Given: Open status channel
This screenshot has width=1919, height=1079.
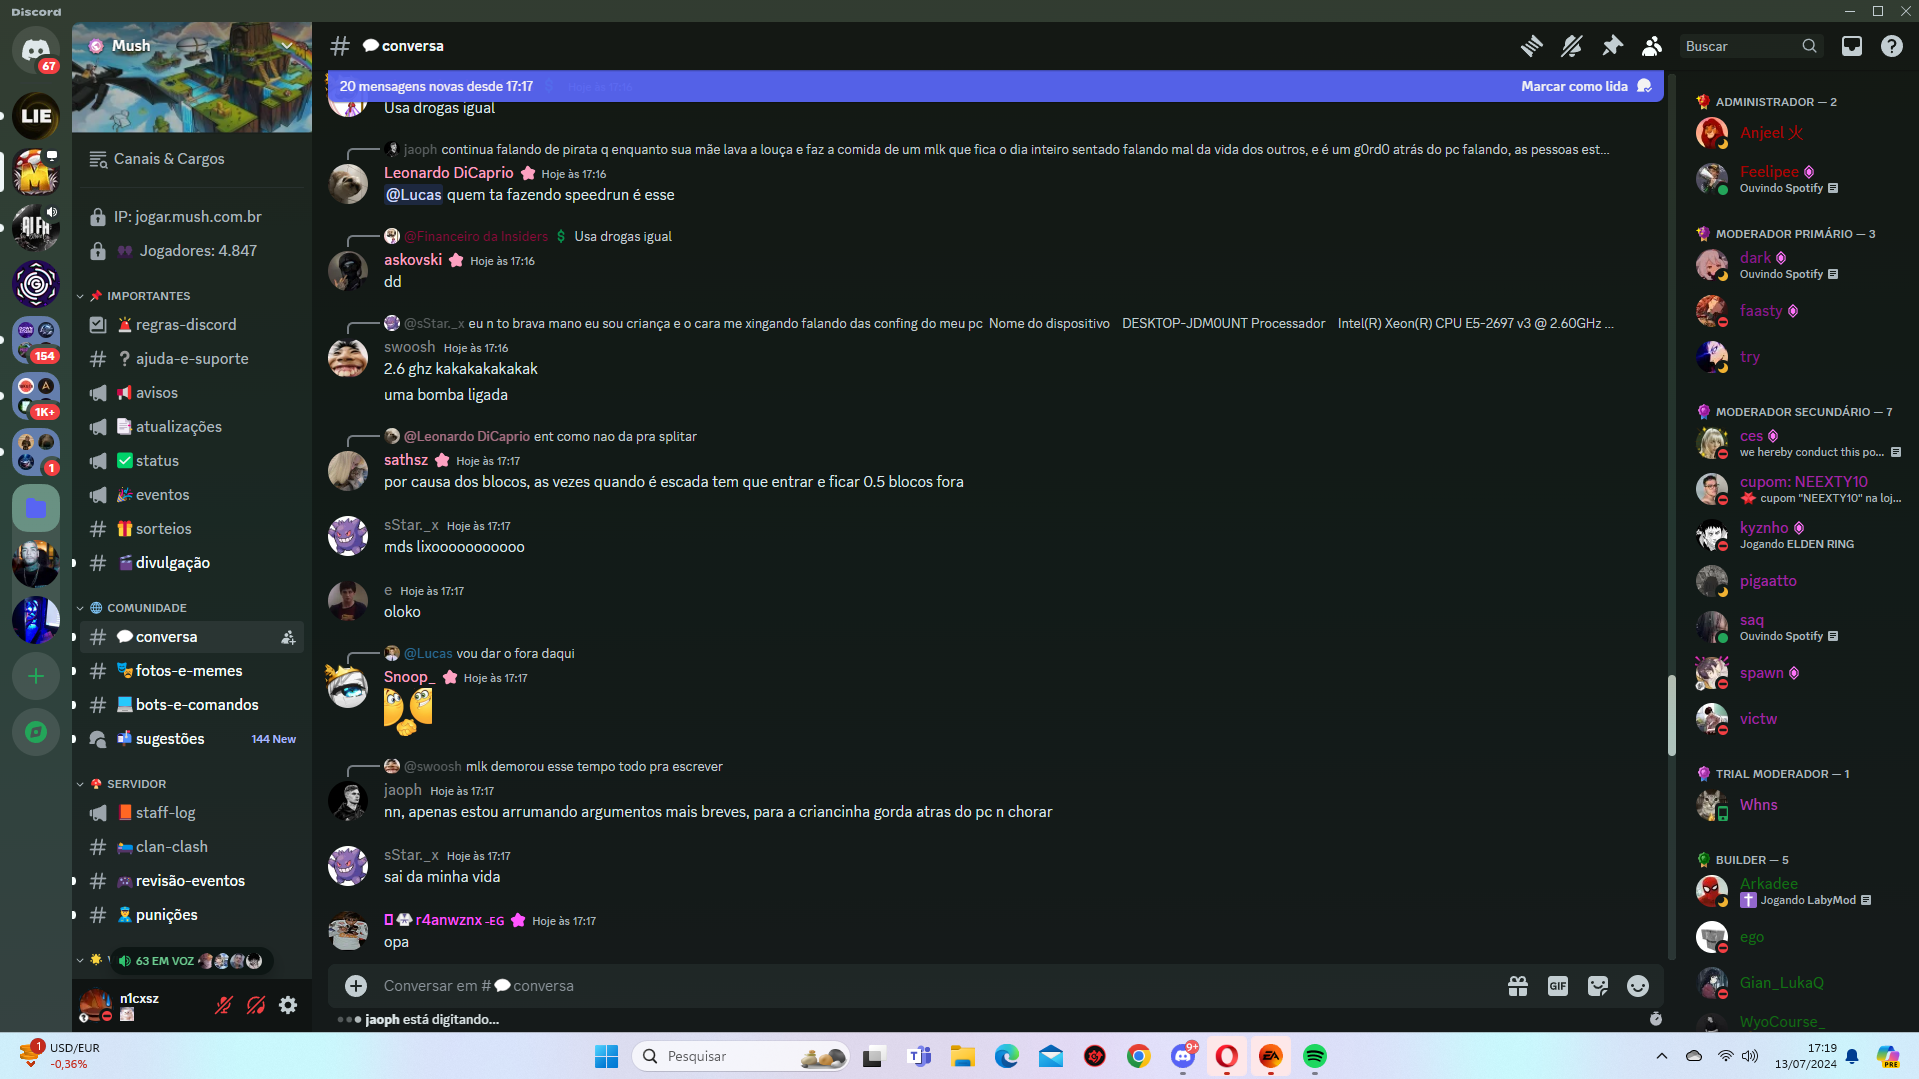Looking at the screenshot, I should (191, 461).
